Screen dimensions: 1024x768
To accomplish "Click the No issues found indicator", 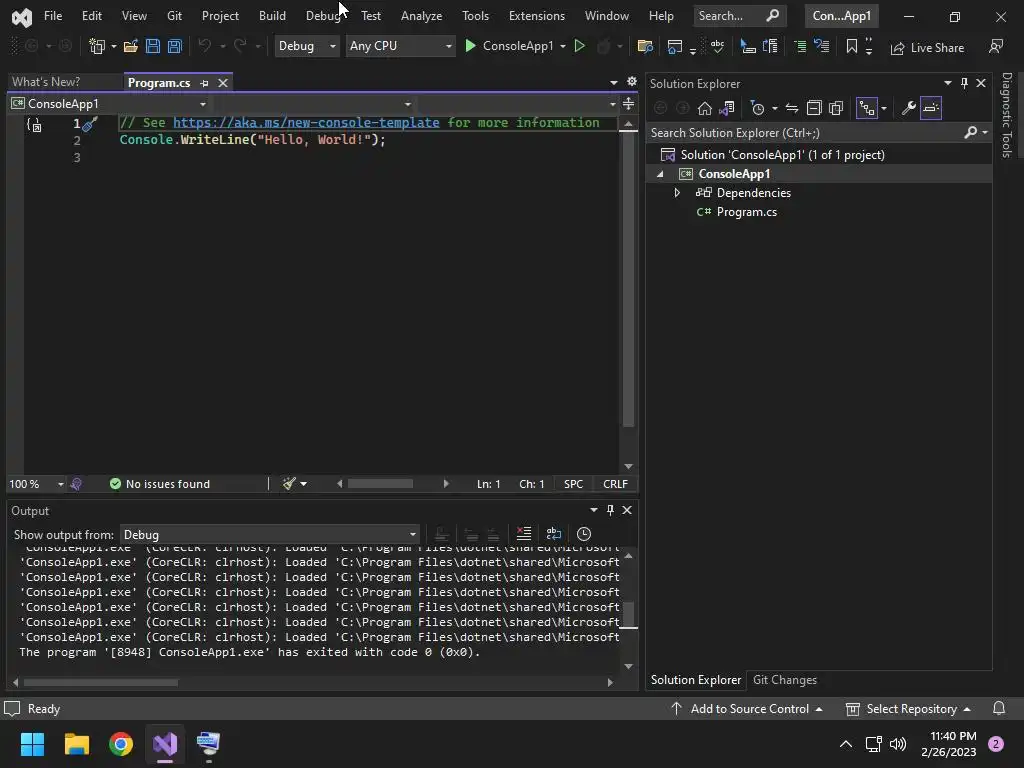I will coord(160,484).
